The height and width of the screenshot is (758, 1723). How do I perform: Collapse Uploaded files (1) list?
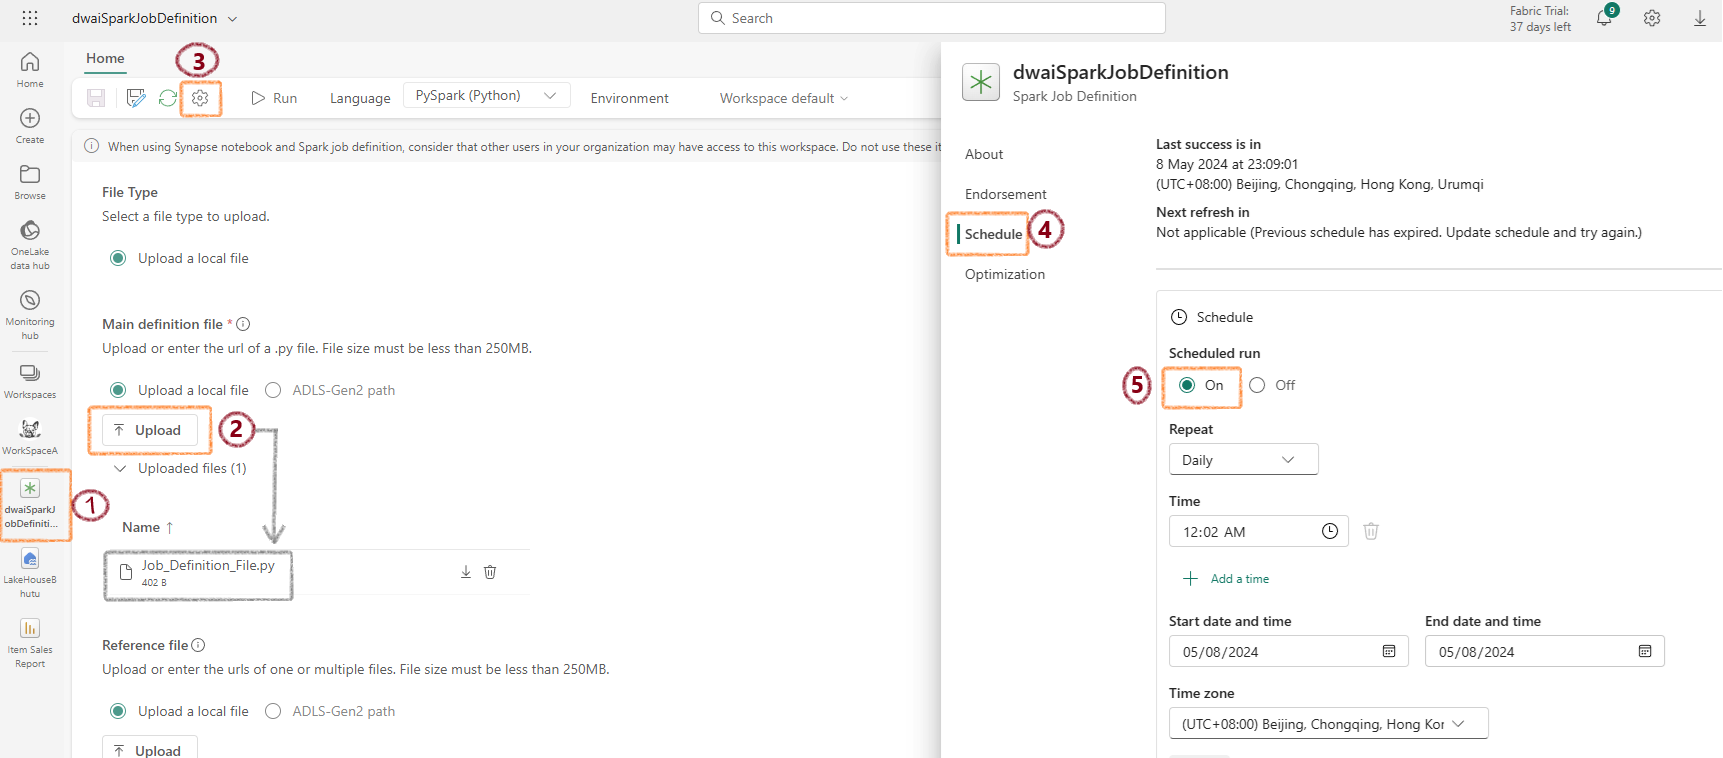(120, 468)
